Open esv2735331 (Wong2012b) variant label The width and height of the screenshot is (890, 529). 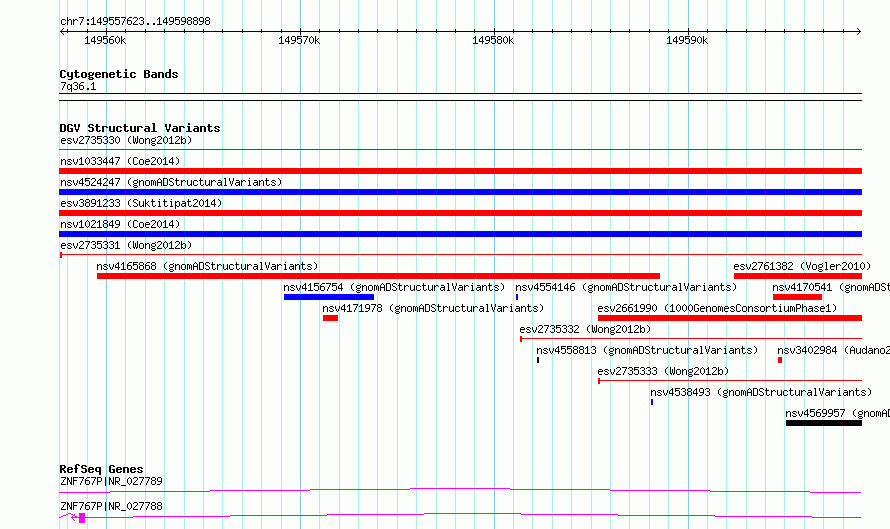pos(126,245)
